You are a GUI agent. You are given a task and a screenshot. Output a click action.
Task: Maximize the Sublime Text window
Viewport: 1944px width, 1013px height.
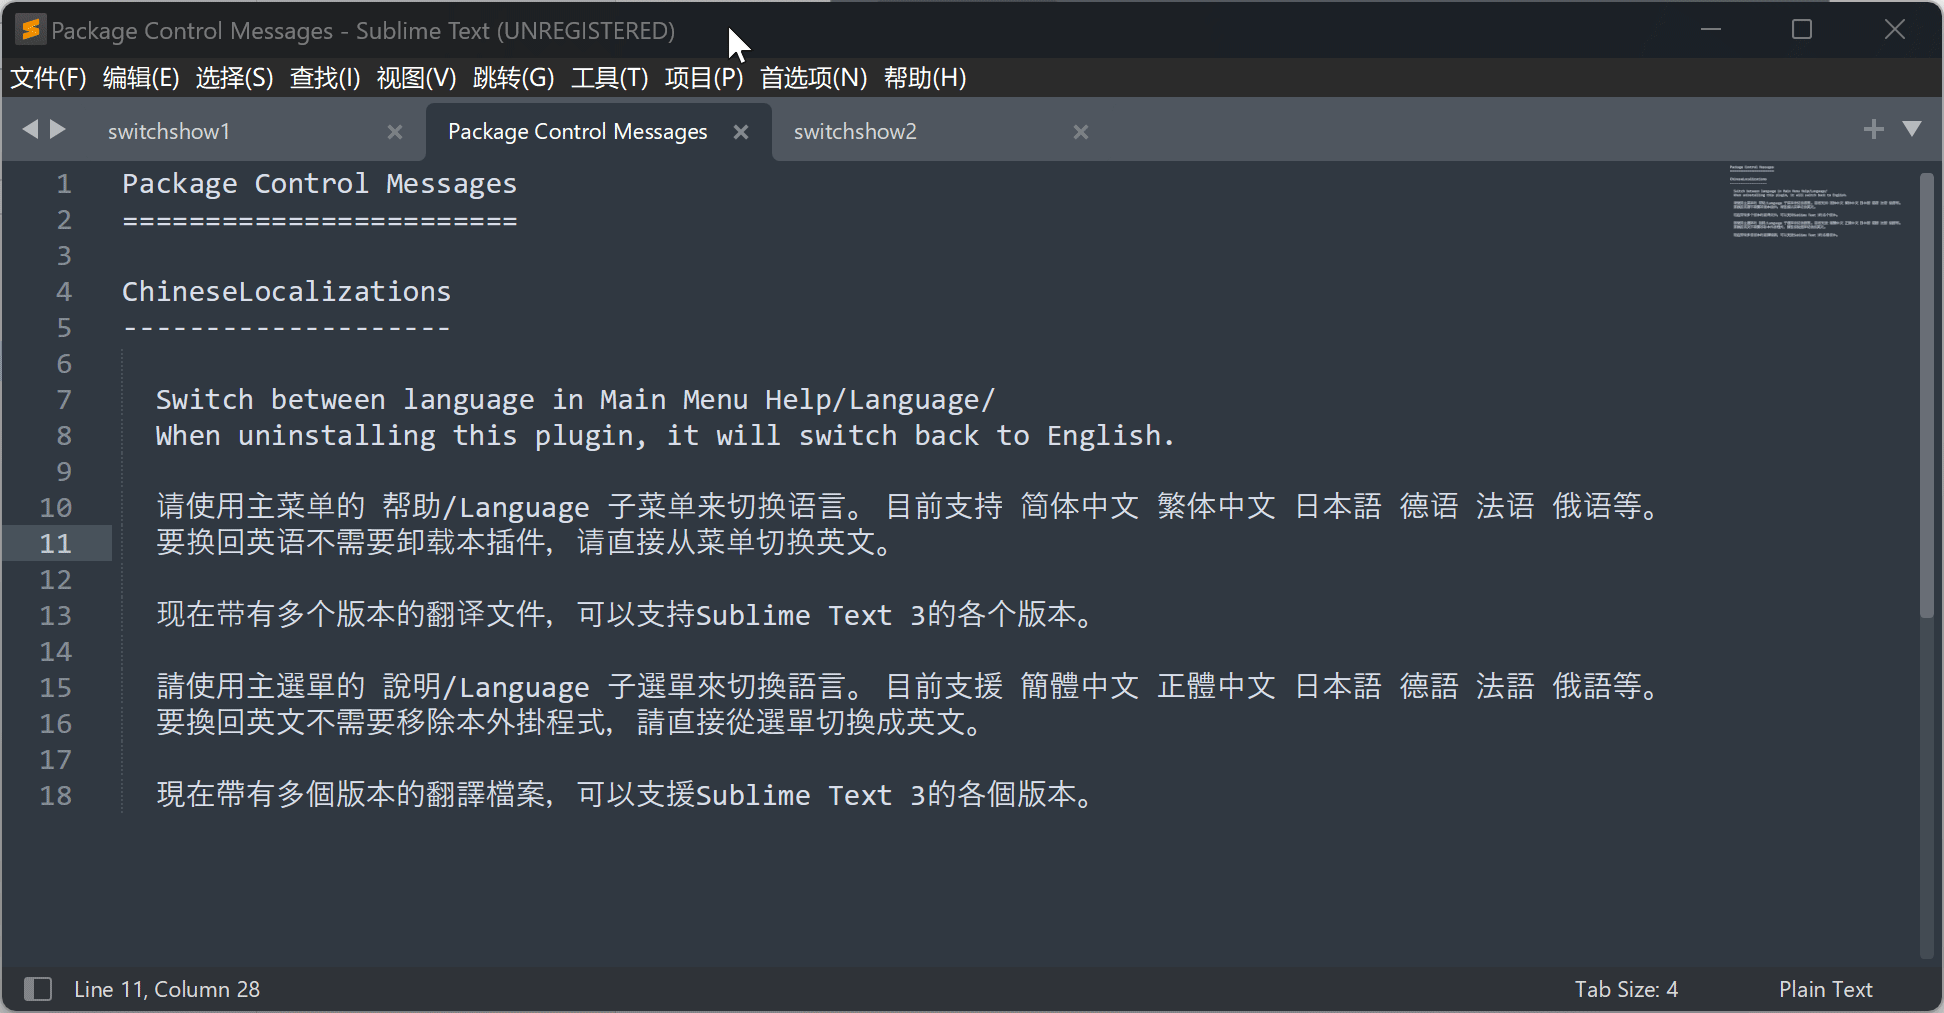pos(1802,29)
